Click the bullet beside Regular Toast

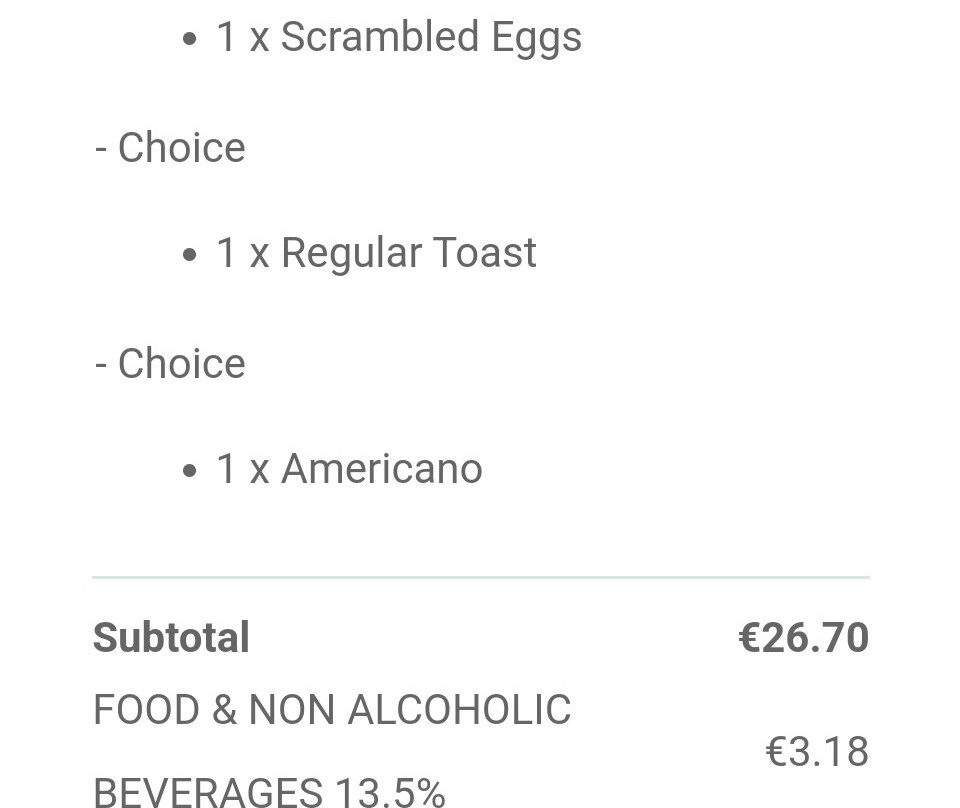pyautogui.click(x=190, y=255)
